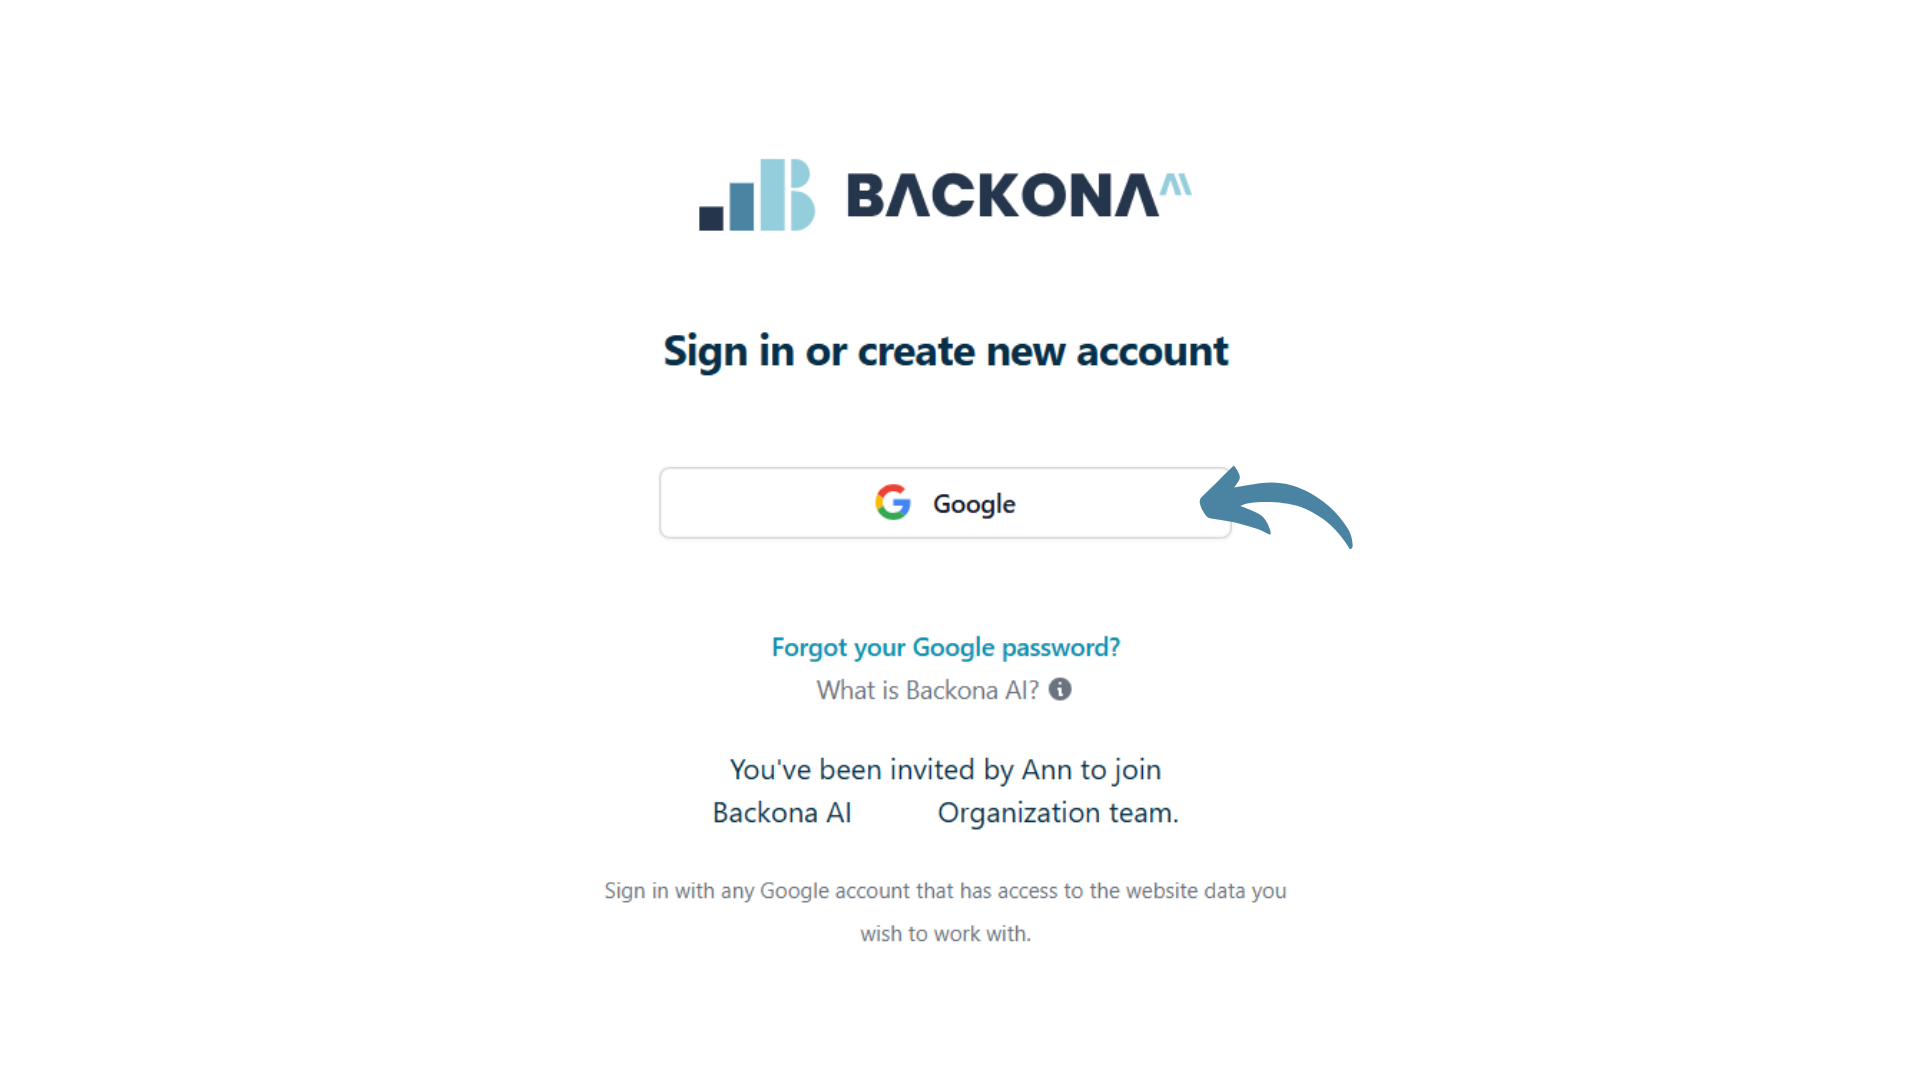The width and height of the screenshot is (1920, 1080).
Task: Click the Backona AI organization name
Action: pyautogui.click(x=782, y=812)
